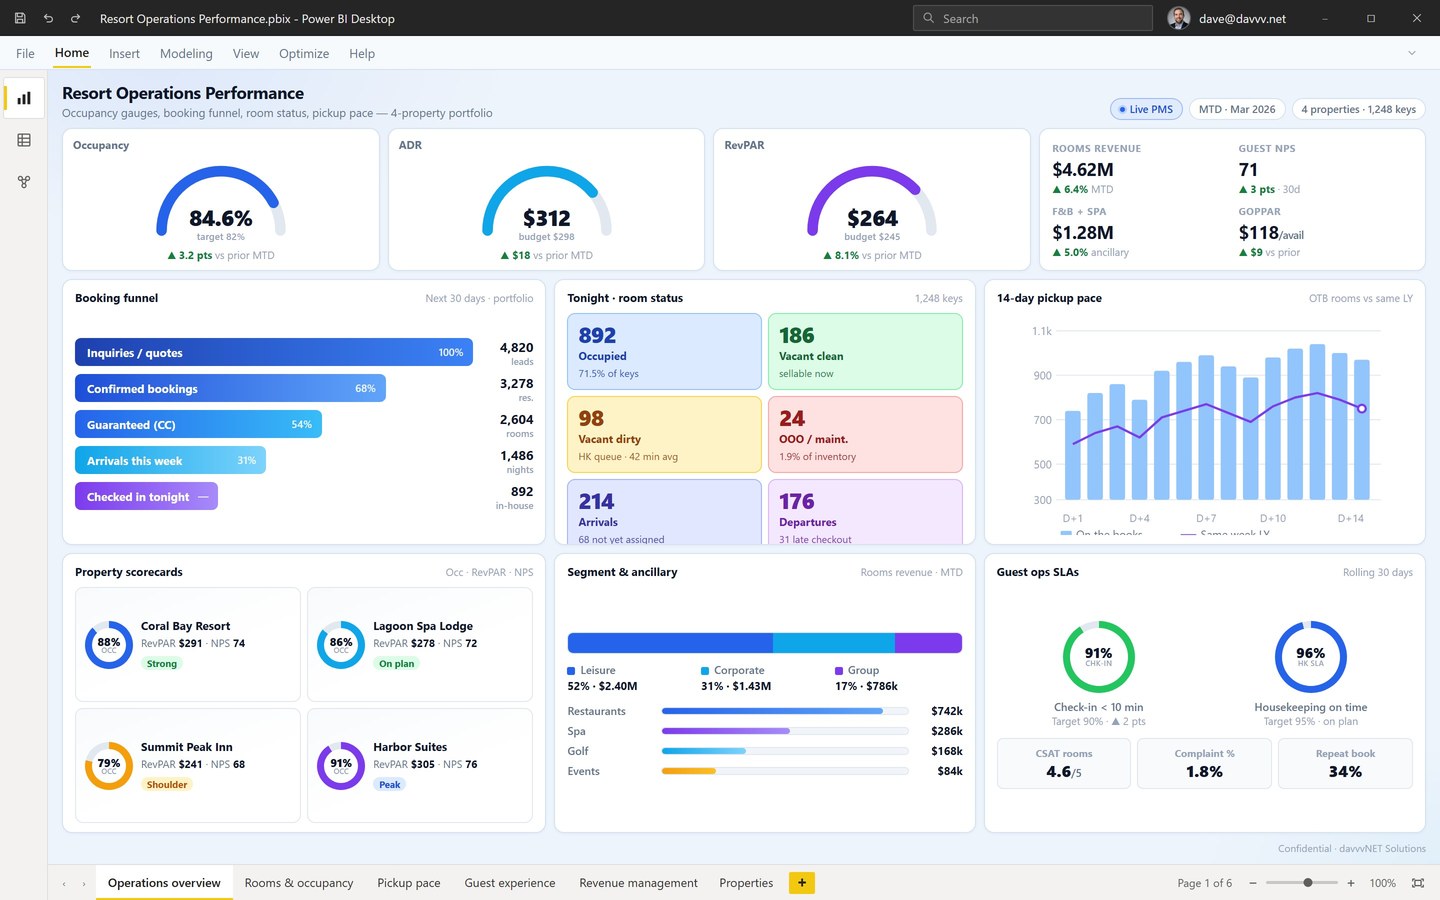1440x900 pixels.
Task: Click the RevPAR $264 gauge
Action: coord(872,201)
